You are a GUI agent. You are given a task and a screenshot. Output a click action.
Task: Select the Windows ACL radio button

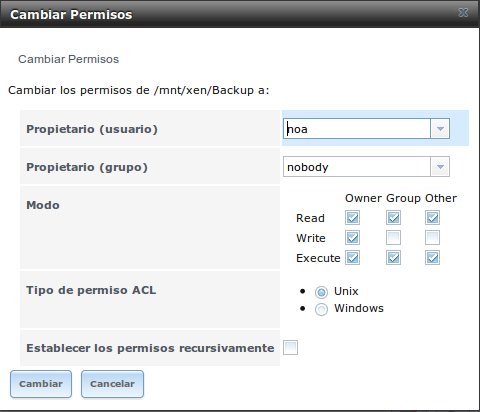321,309
